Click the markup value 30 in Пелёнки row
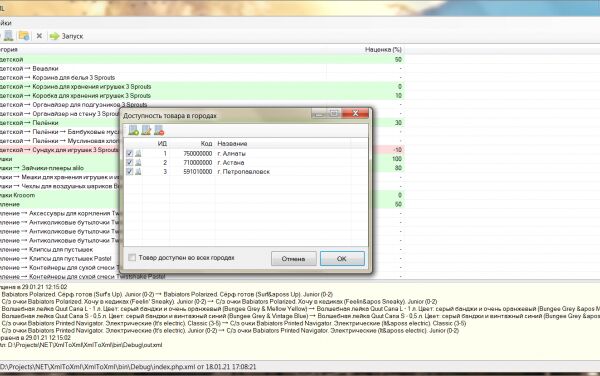Image resolution: width=600 pixels, height=376 pixels. [x=398, y=123]
